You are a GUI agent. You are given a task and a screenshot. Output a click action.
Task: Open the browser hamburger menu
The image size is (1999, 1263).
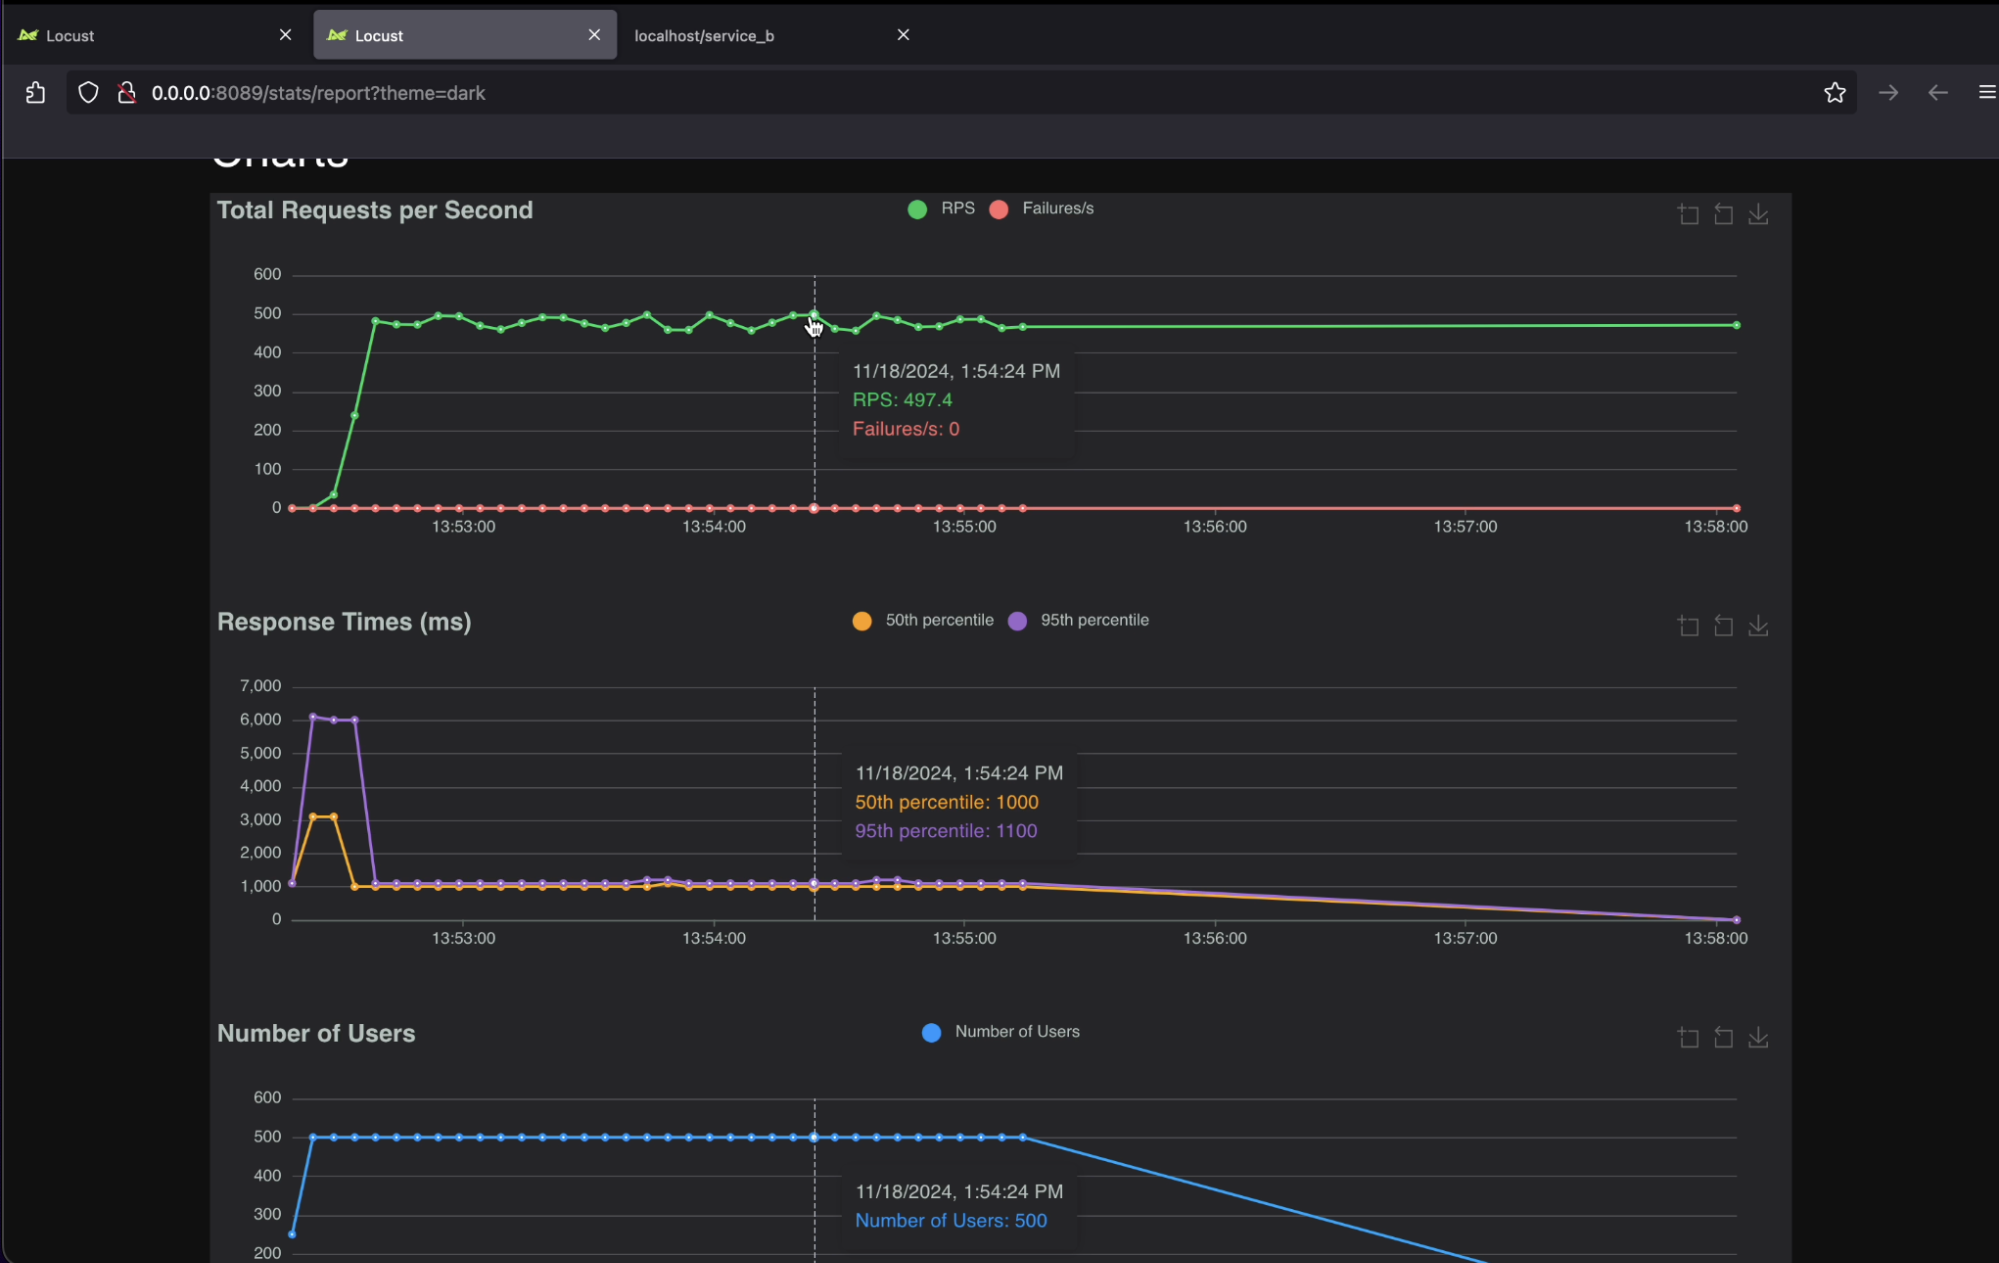point(1987,93)
